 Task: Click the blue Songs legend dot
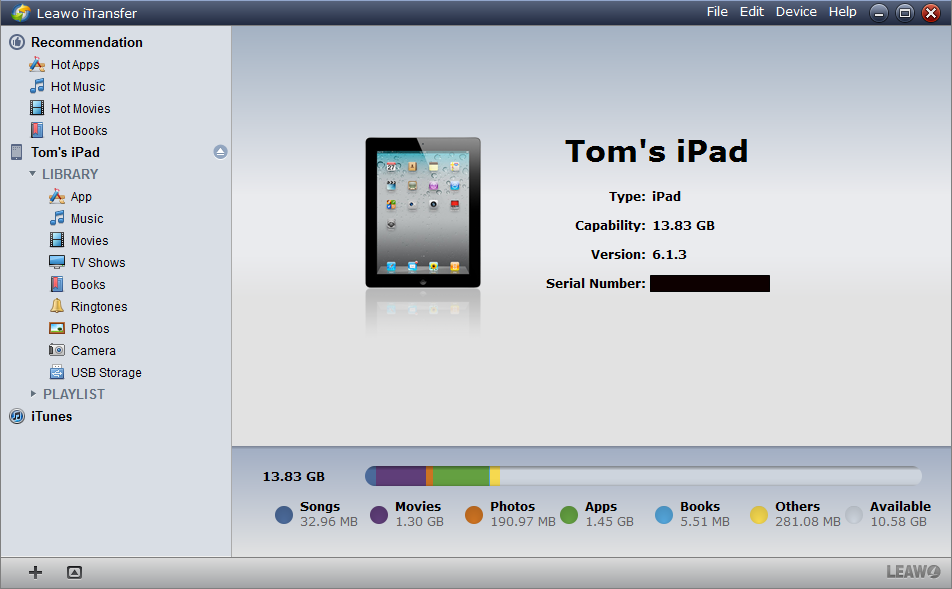tap(284, 515)
